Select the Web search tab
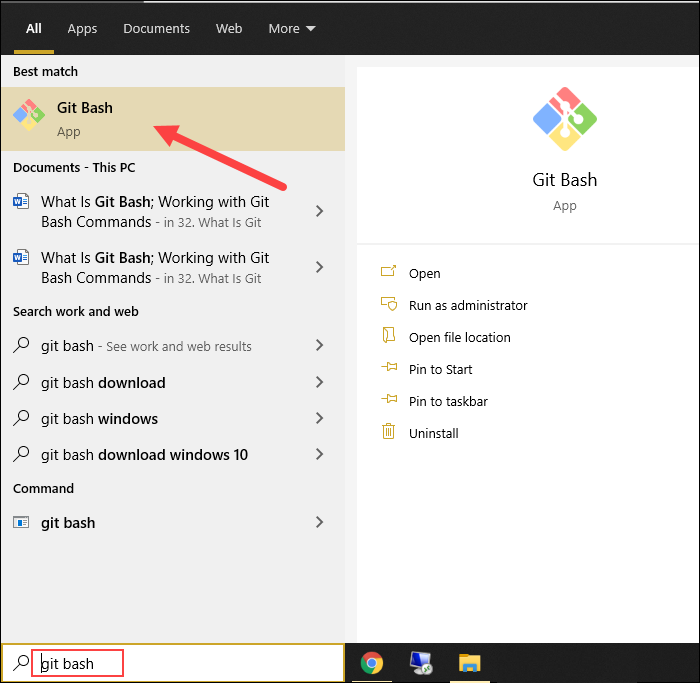Viewport: 700px width, 683px height. [x=229, y=28]
